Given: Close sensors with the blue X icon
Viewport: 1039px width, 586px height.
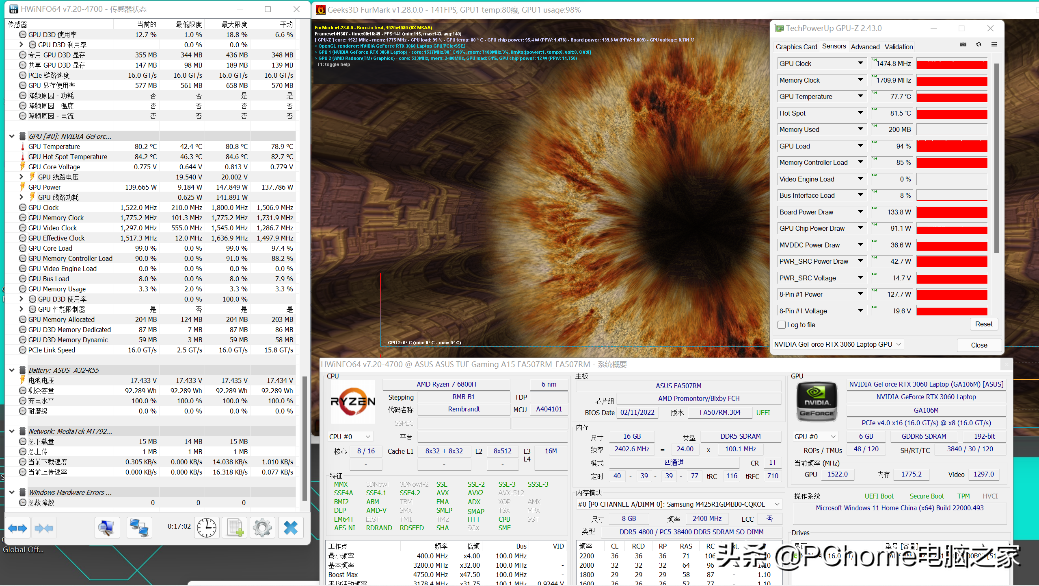Looking at the screenshot, I should [x=290, y=527].
